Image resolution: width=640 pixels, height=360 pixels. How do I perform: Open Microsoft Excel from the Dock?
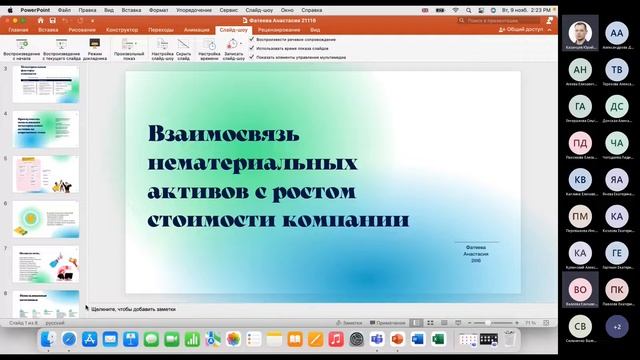tap(438, 339)
